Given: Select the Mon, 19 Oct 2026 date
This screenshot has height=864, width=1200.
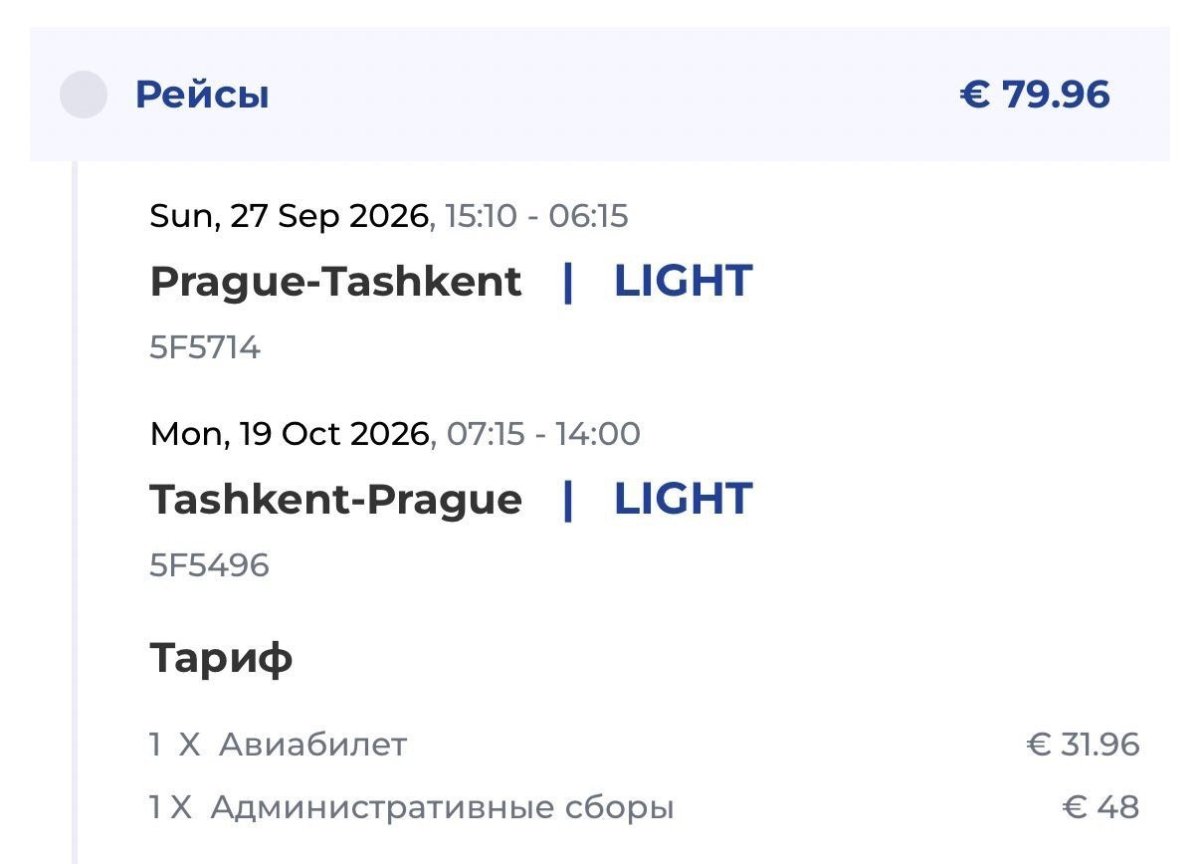Looking at the screenshot, I should [x=289, y=434].
